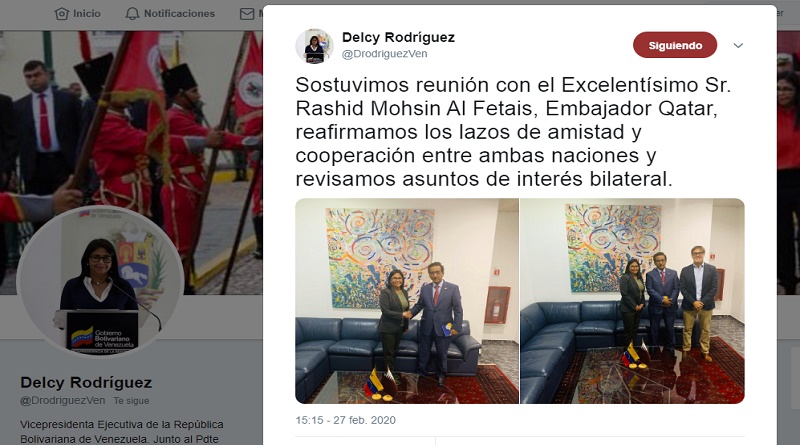The image size is (800, 445).
Task: Select the Inicio tab label
Action: click(87, 14)
